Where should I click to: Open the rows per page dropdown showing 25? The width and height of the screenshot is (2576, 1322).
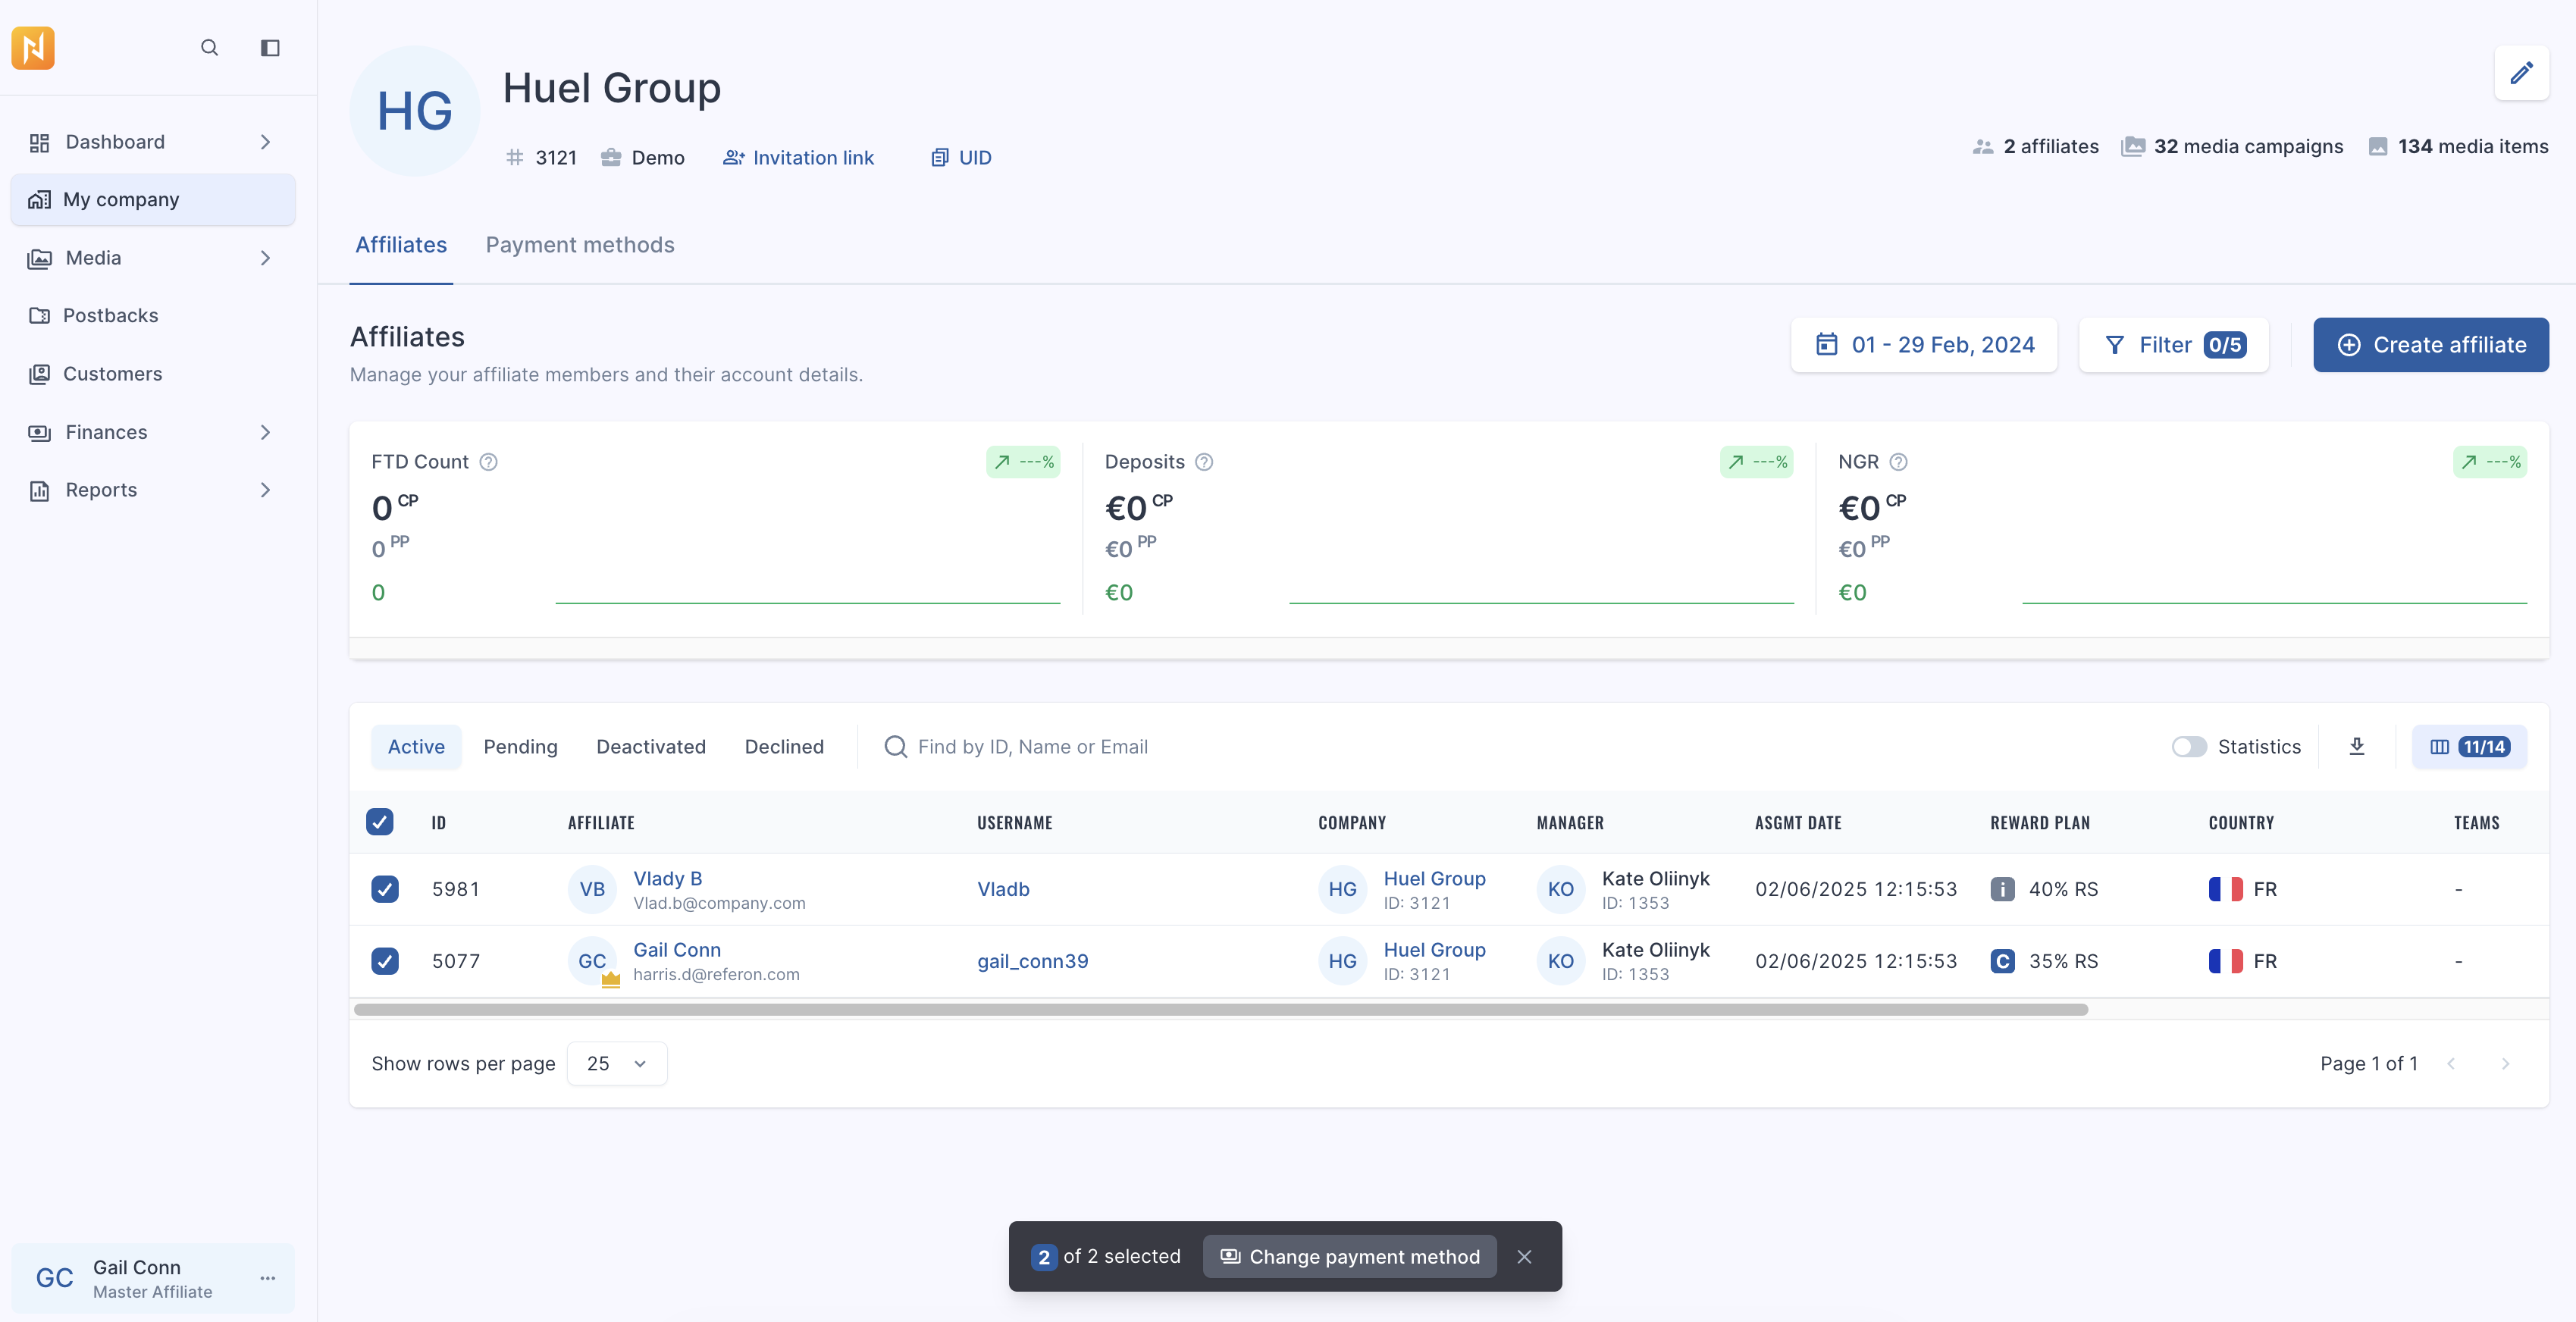pos(617,1064)
